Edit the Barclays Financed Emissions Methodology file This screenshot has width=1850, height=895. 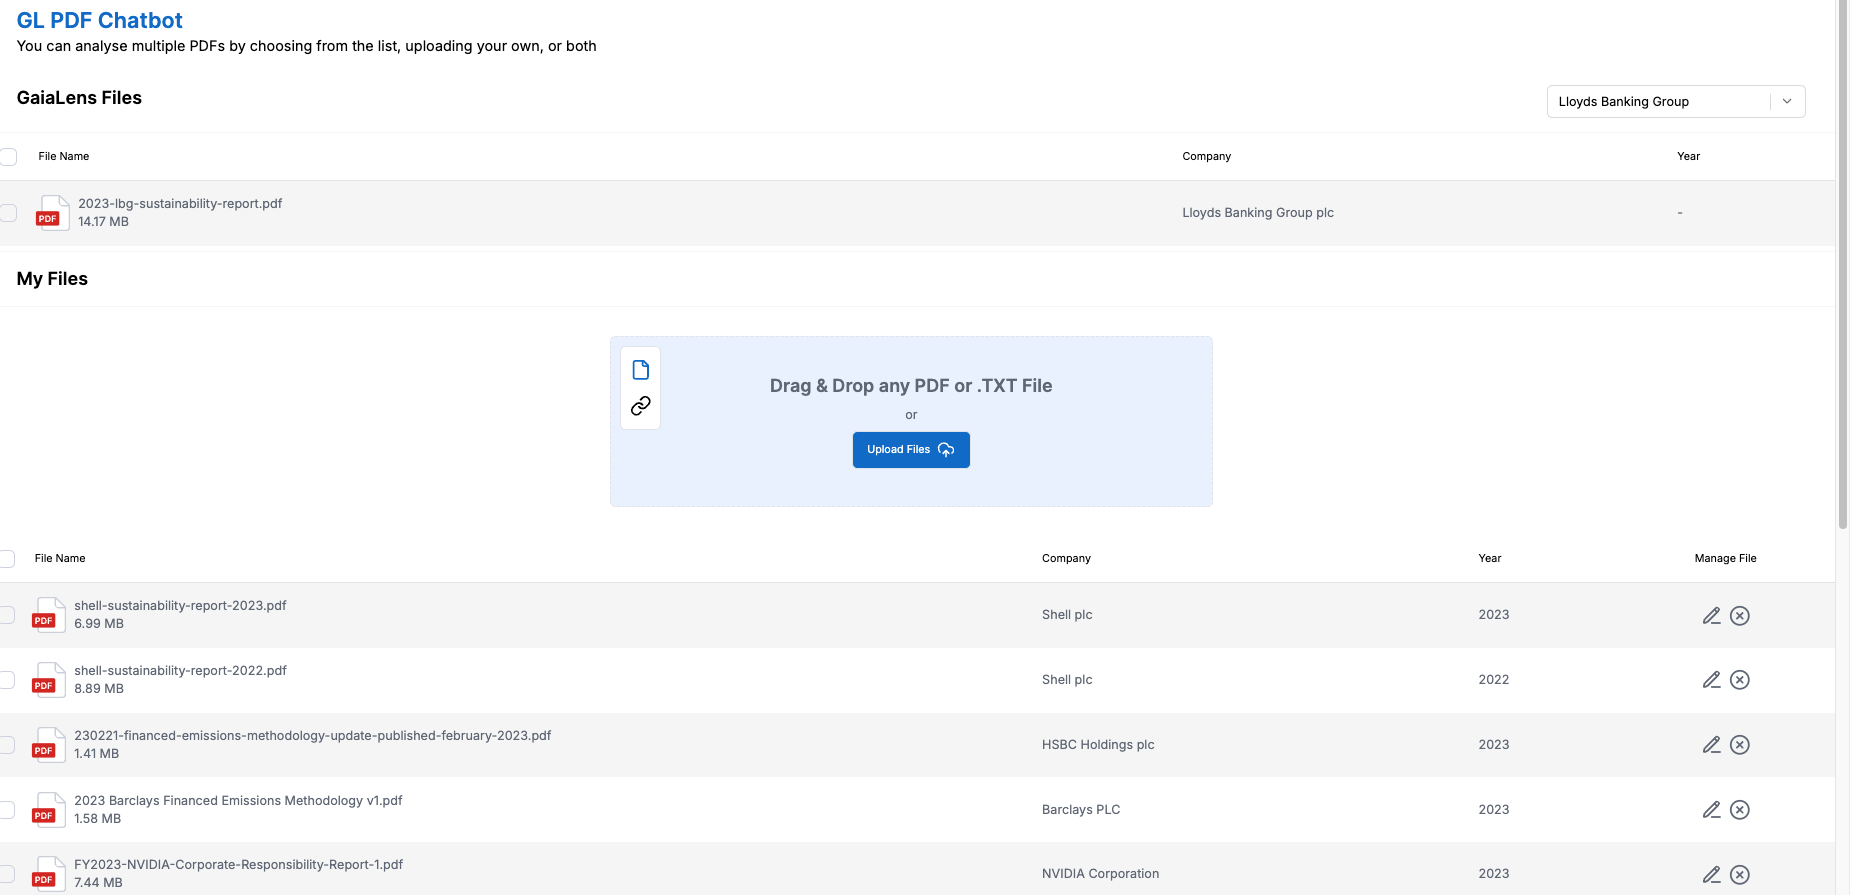click(1711, 810)
